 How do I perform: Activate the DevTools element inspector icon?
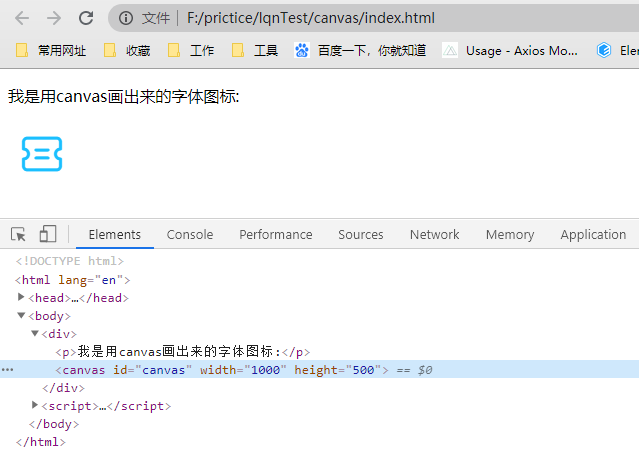coord(18,234)
